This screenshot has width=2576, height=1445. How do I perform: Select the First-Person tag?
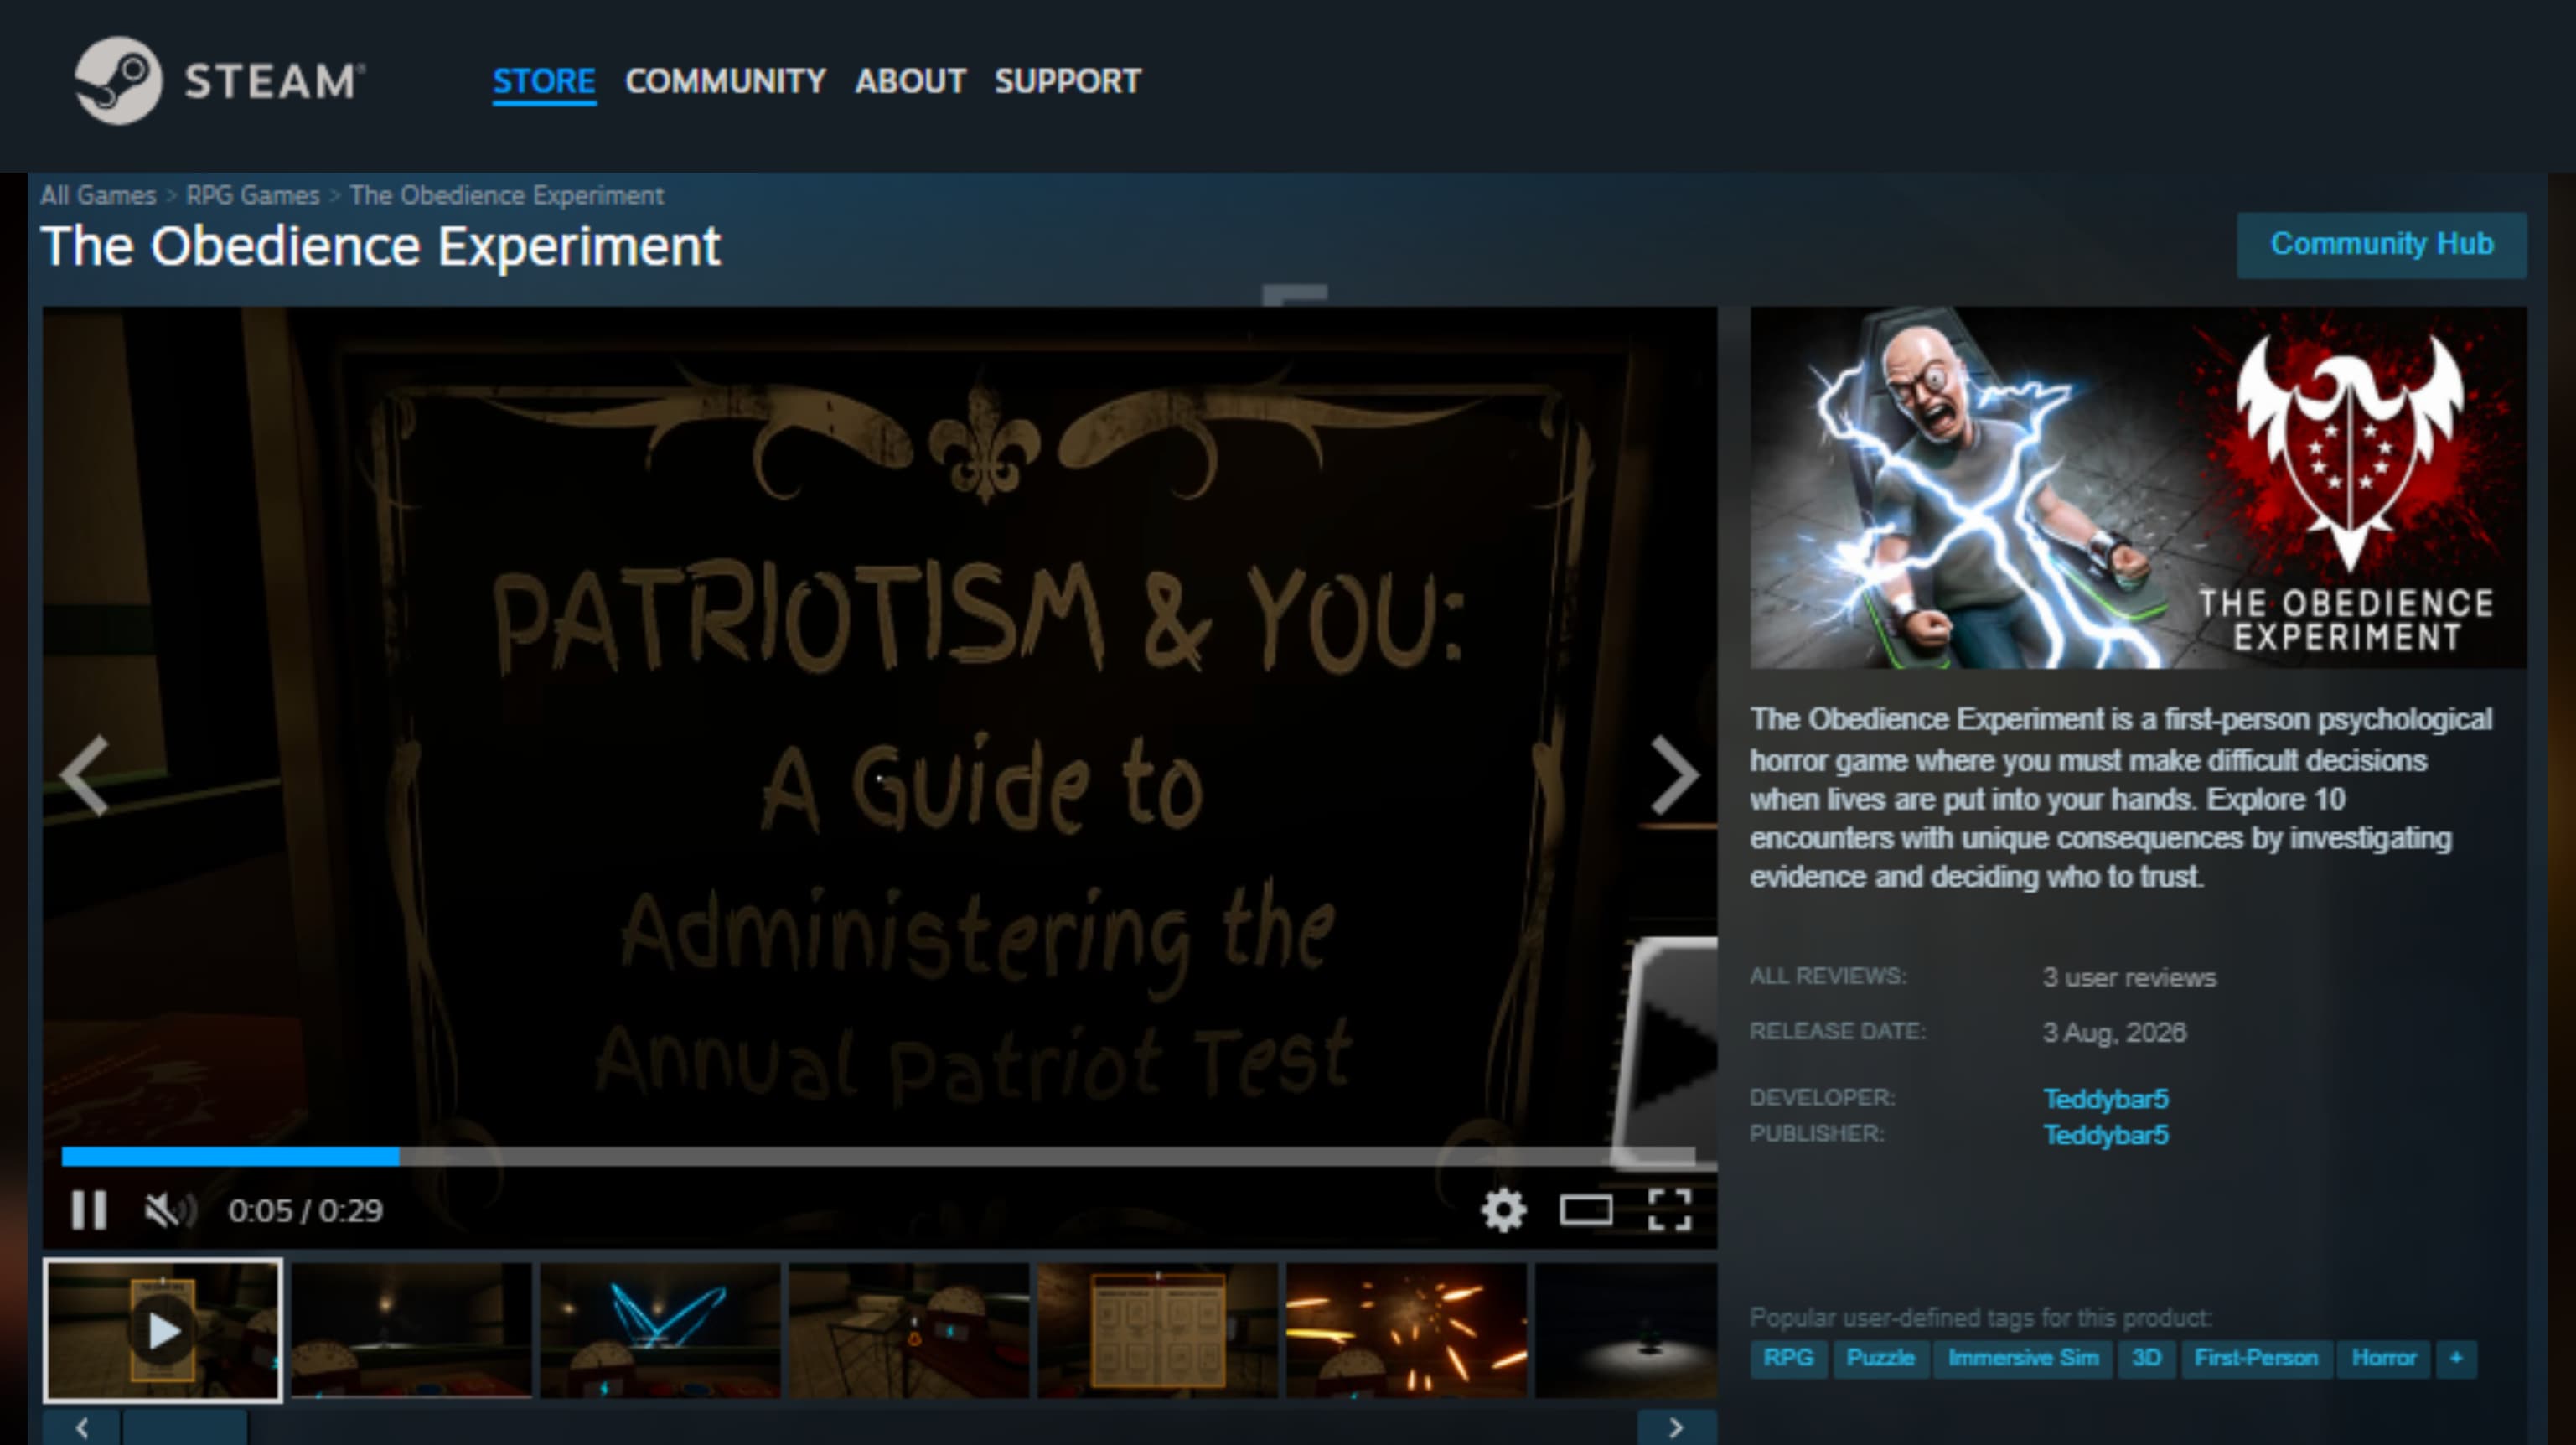tap(2255, 1358)
